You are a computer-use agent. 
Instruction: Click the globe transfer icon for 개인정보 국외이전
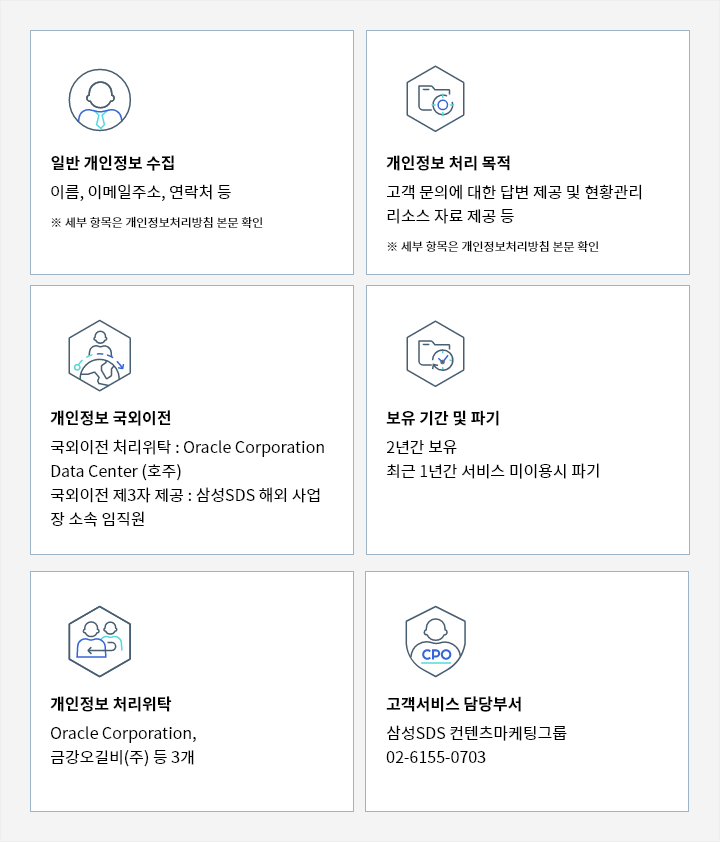point(100,355)
